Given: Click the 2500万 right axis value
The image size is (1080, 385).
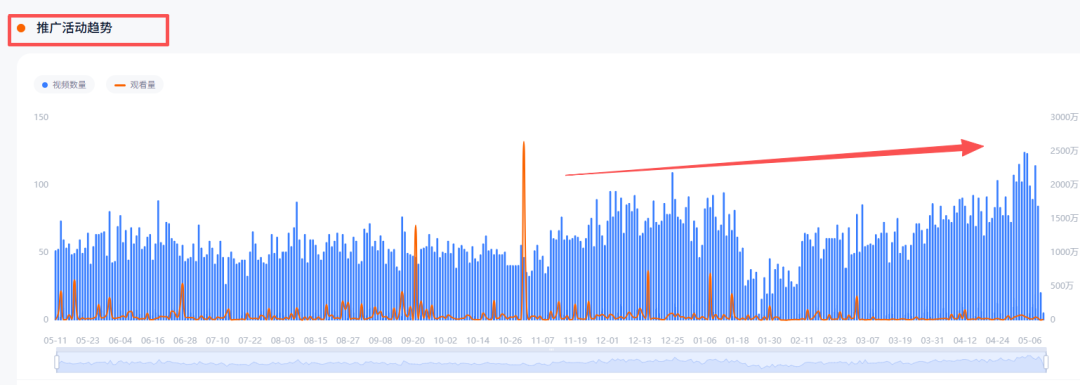Looking at the screenshot, I should (x=1064, y=151).
